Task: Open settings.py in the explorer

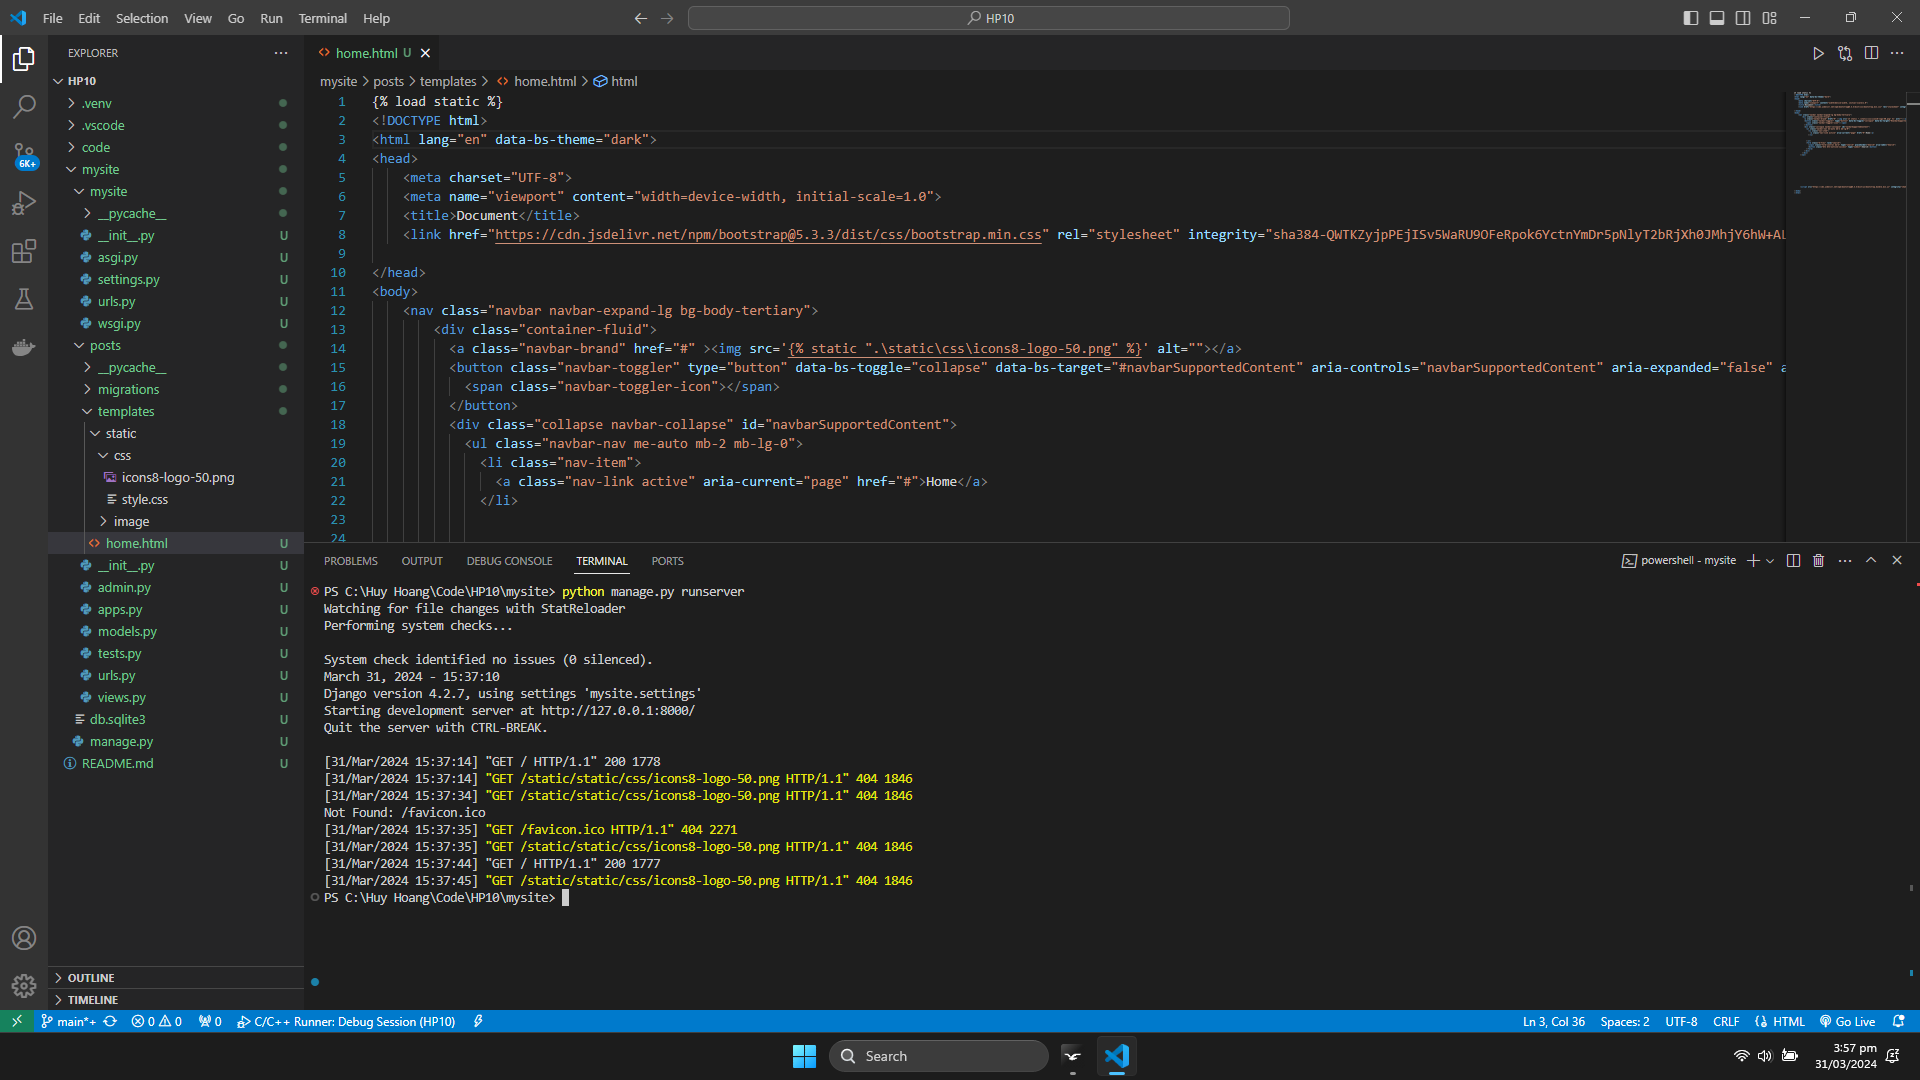Action: pyautogui.click(x=175, y=279)
